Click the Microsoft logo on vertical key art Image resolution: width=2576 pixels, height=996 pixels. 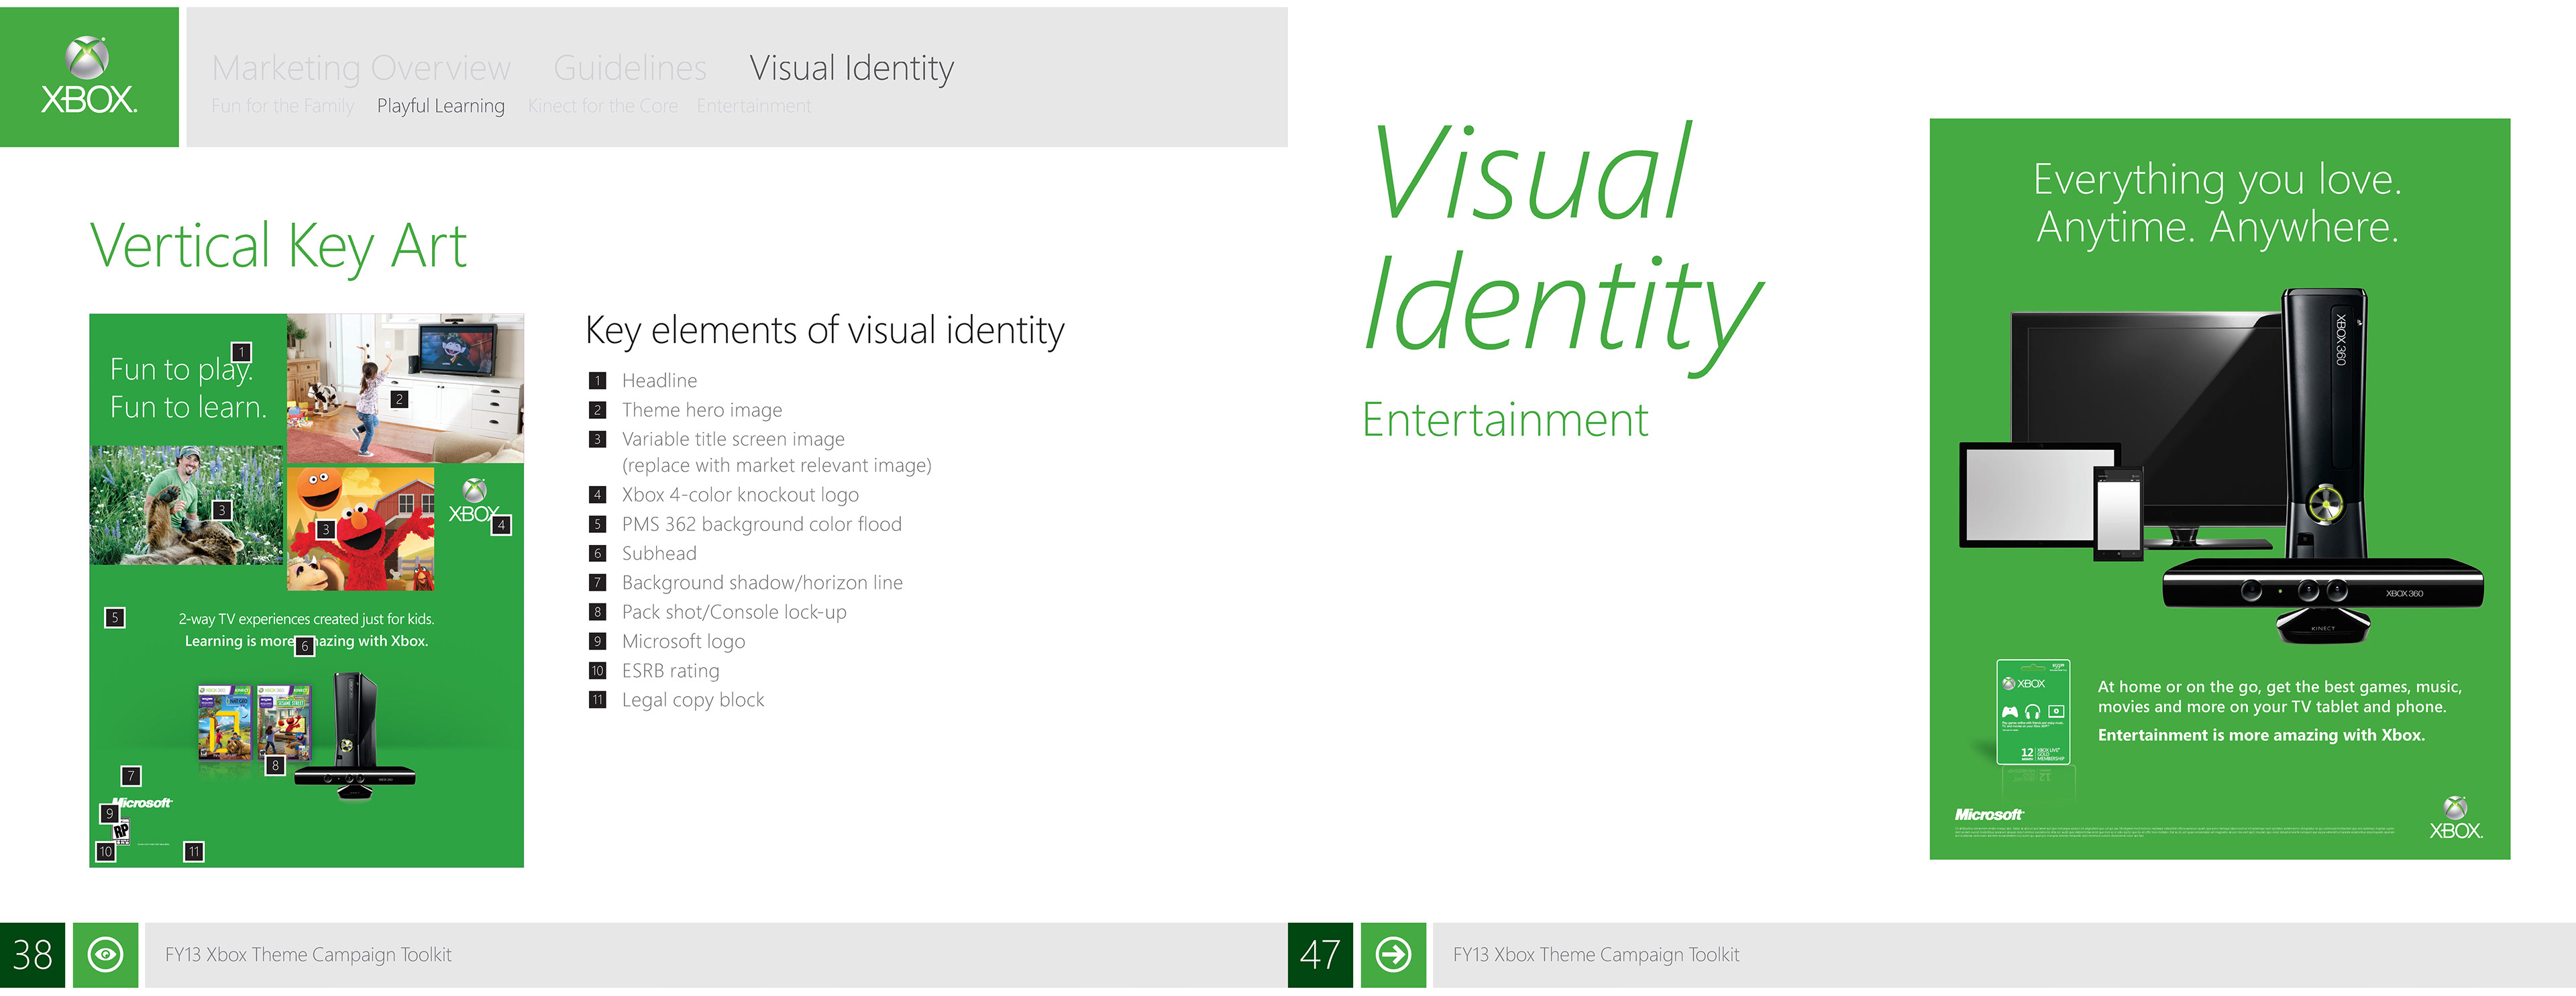click(x=142, y=802)
